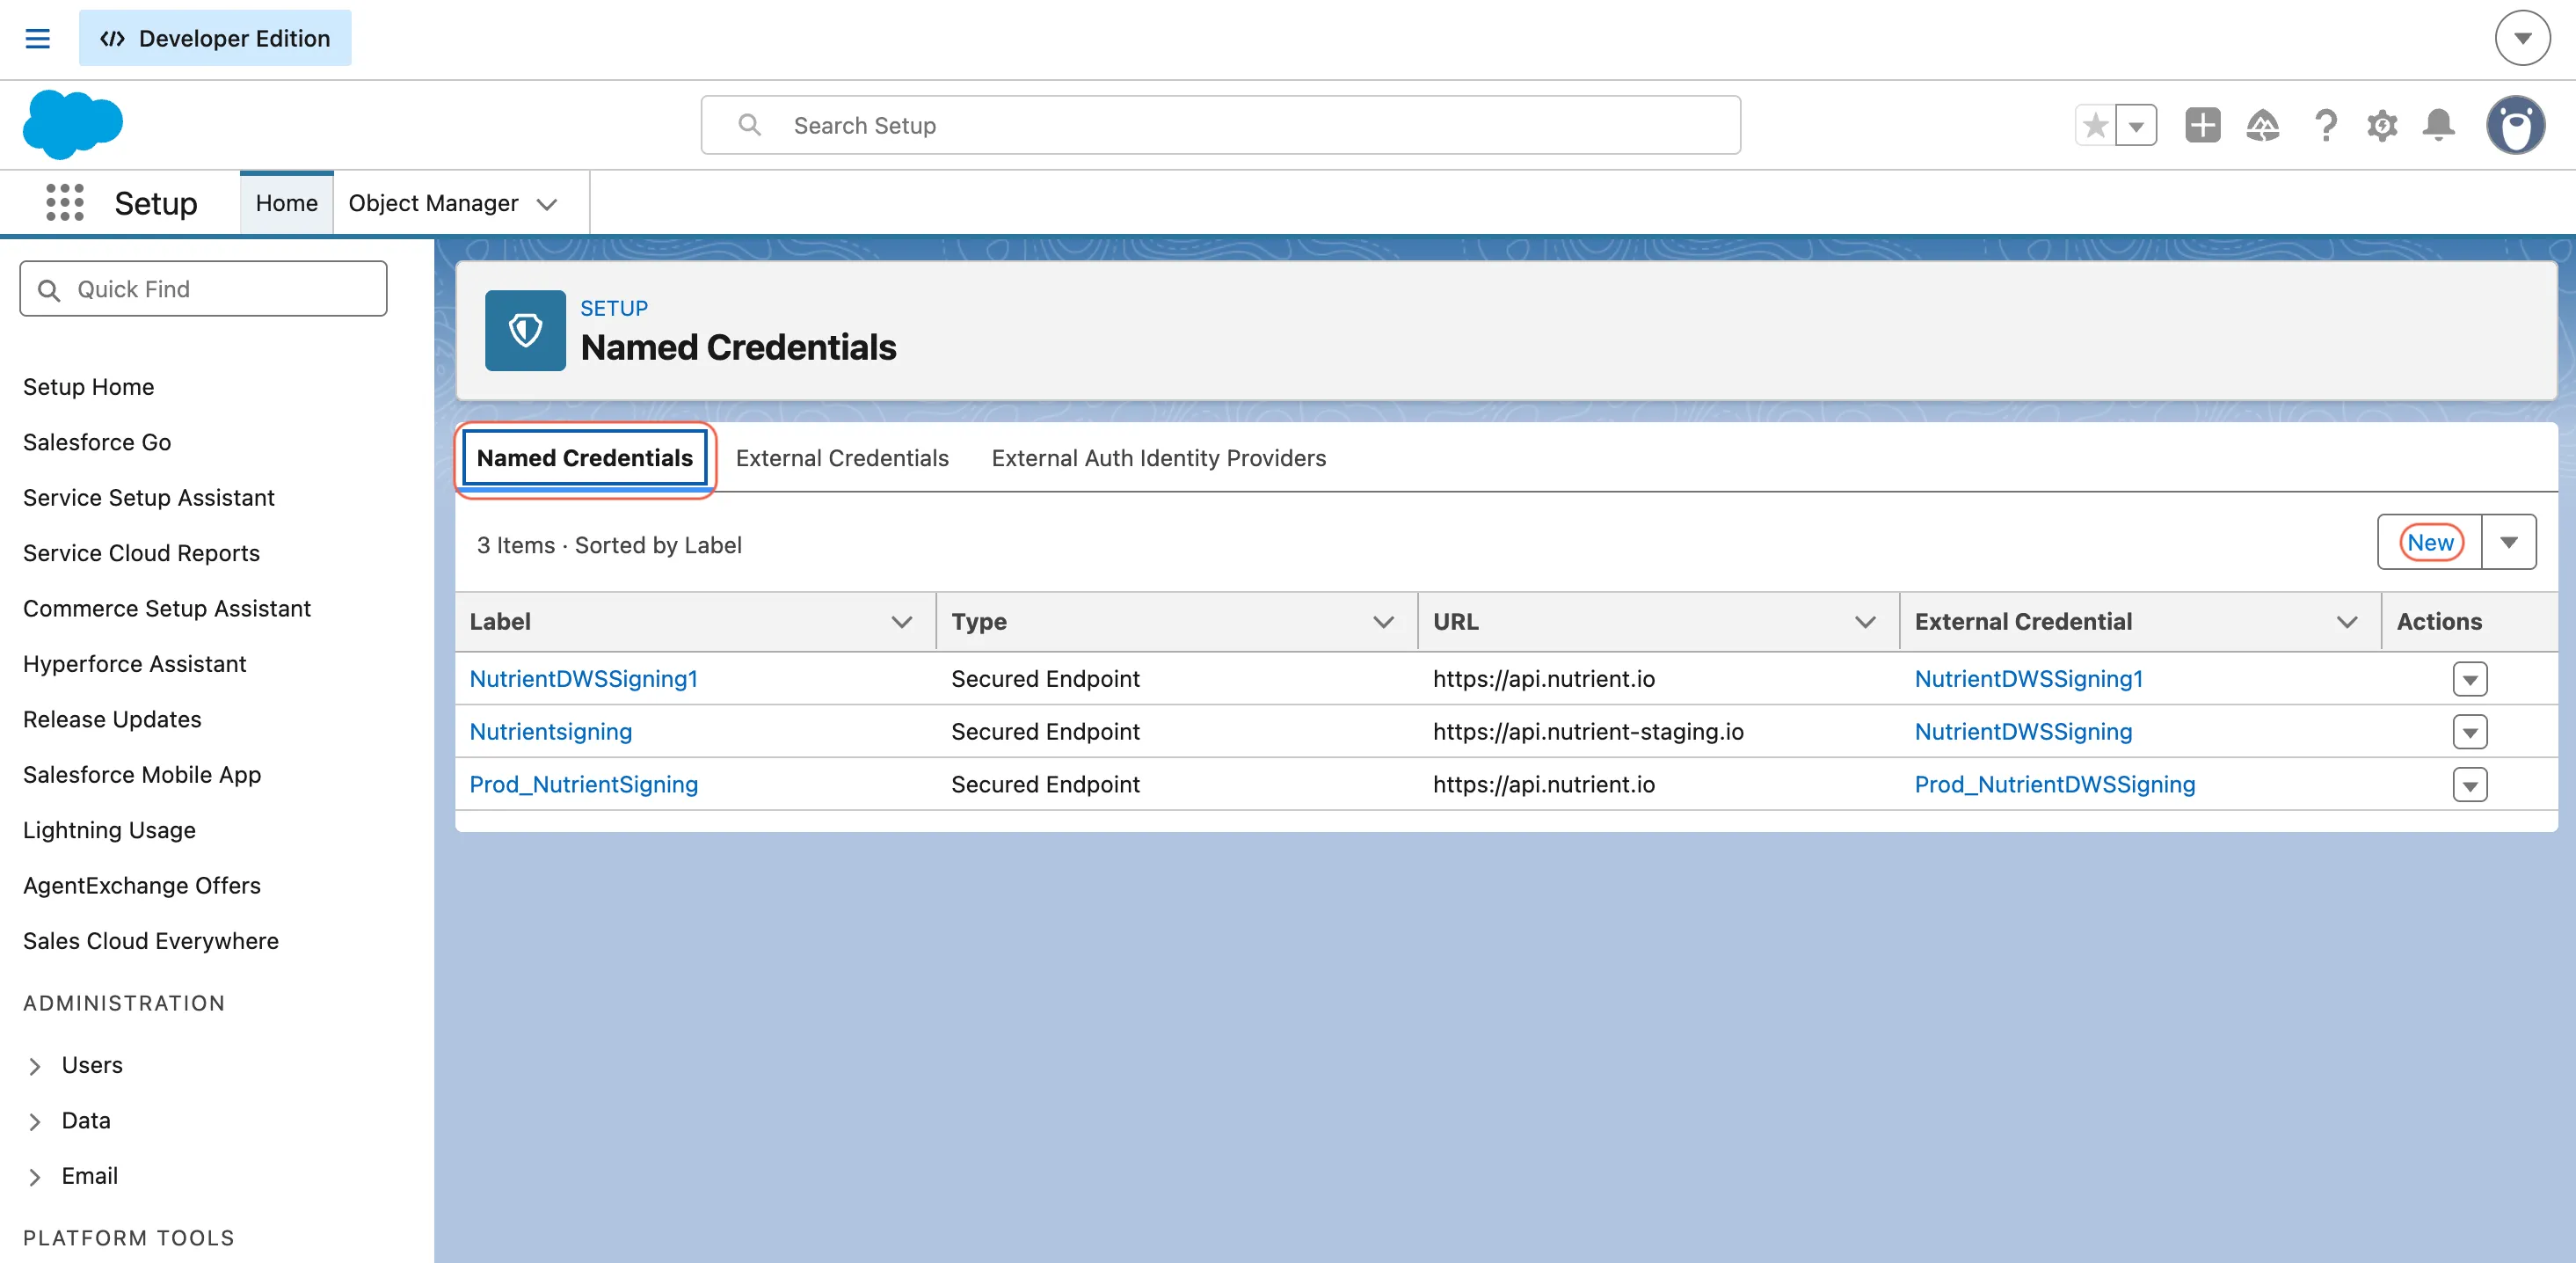Focus the Search Setup field

[1220, 125]
